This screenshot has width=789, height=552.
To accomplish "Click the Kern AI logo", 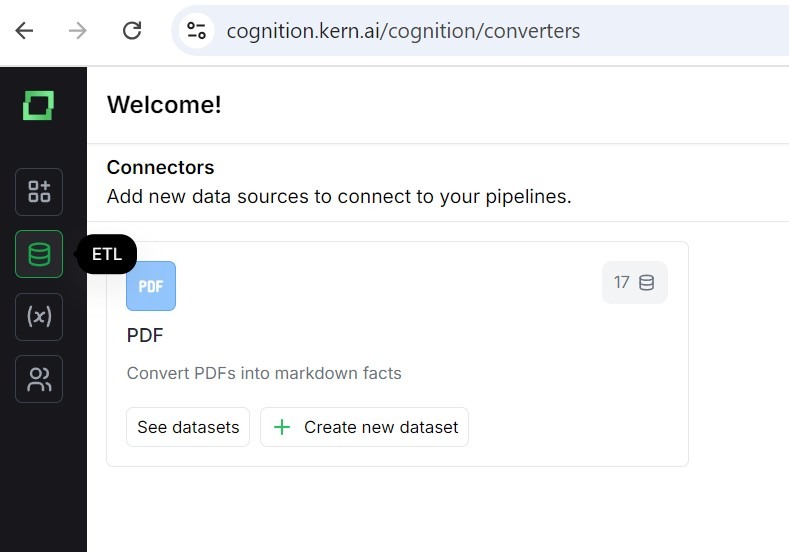I will (x=38, y=105).
